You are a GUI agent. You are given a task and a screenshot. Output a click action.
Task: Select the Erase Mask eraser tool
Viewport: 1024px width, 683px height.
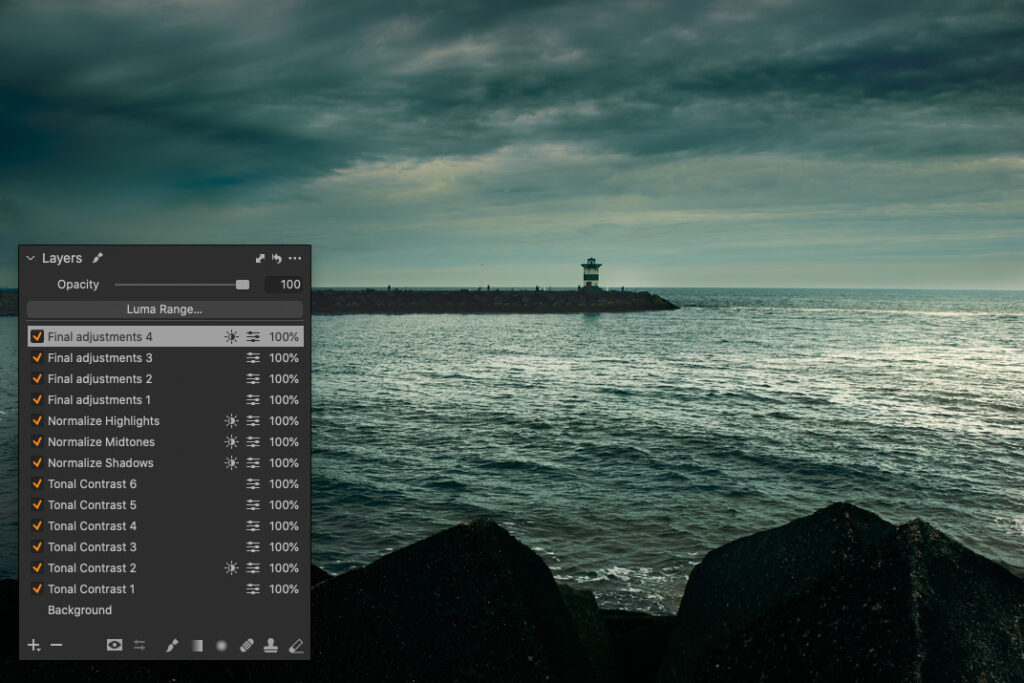pyautogui.click(x=296, y=645)
